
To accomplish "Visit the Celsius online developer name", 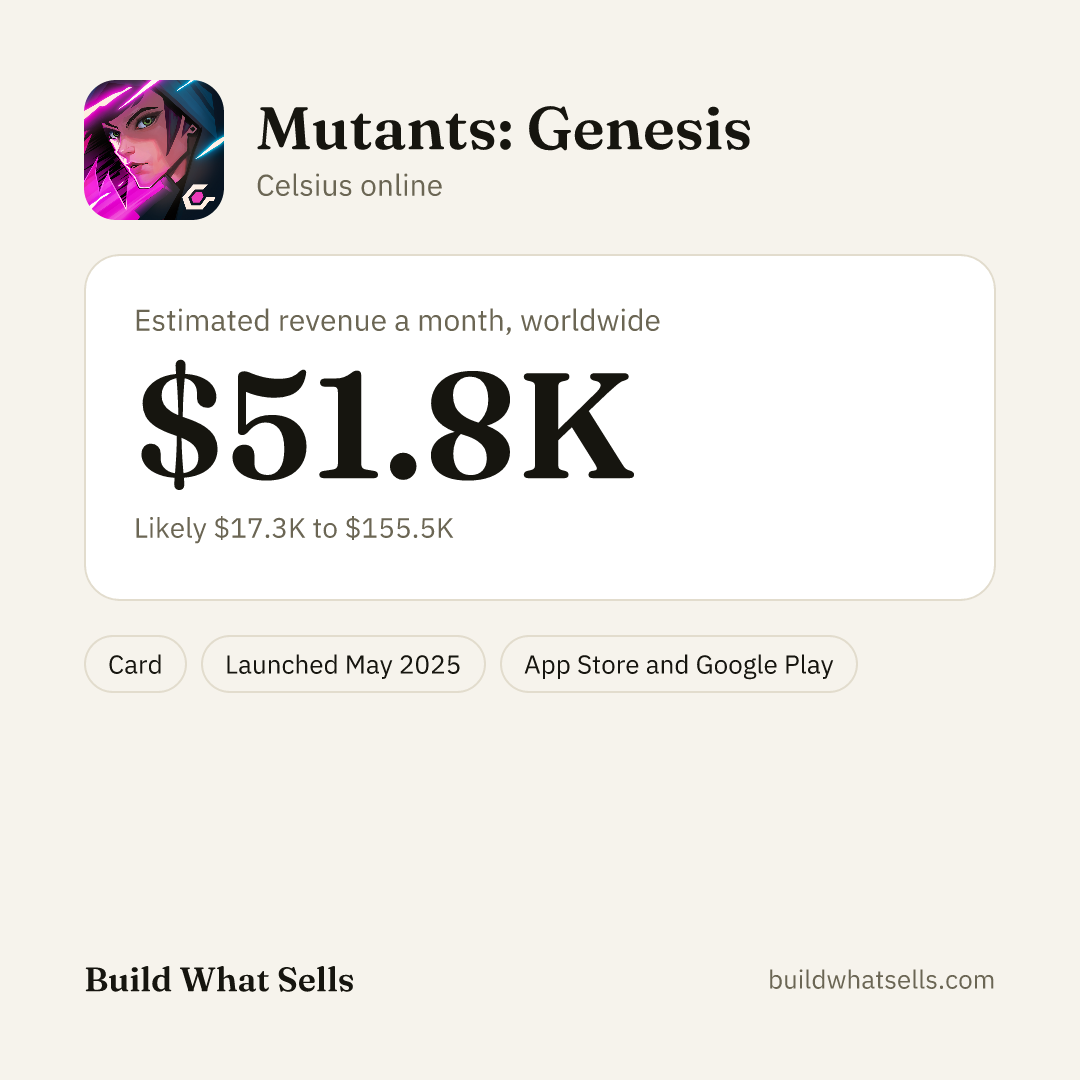I will pyautogui.click(x=349, y=186).
